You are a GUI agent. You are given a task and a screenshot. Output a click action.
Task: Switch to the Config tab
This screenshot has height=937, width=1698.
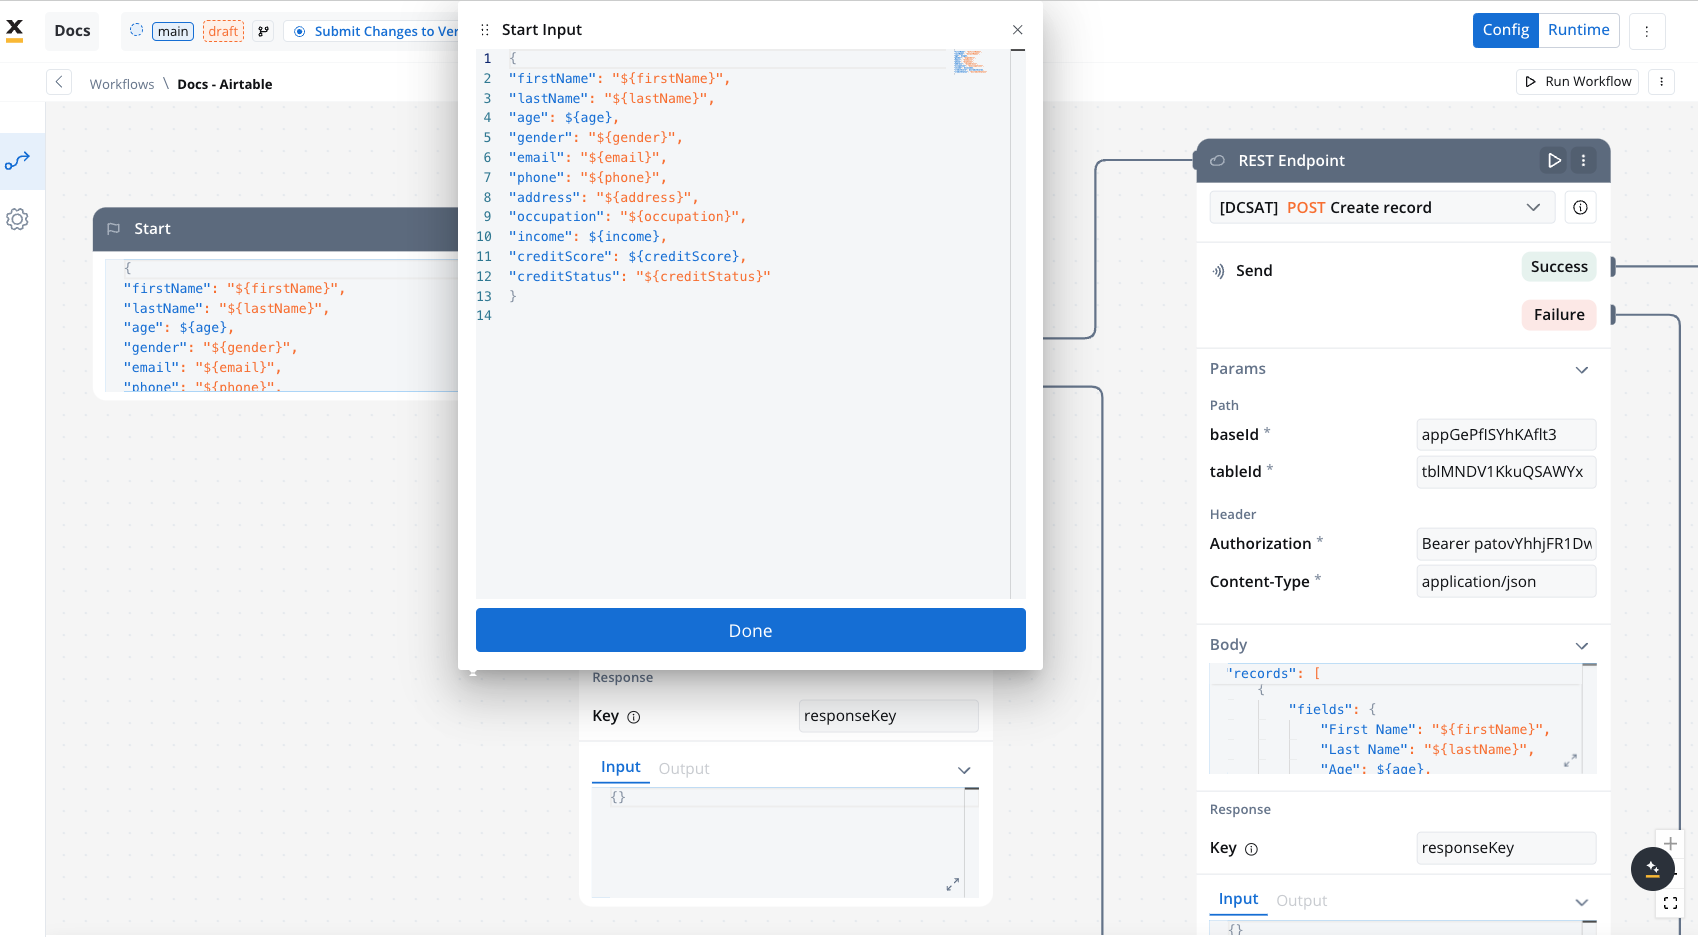(1505, 30)
